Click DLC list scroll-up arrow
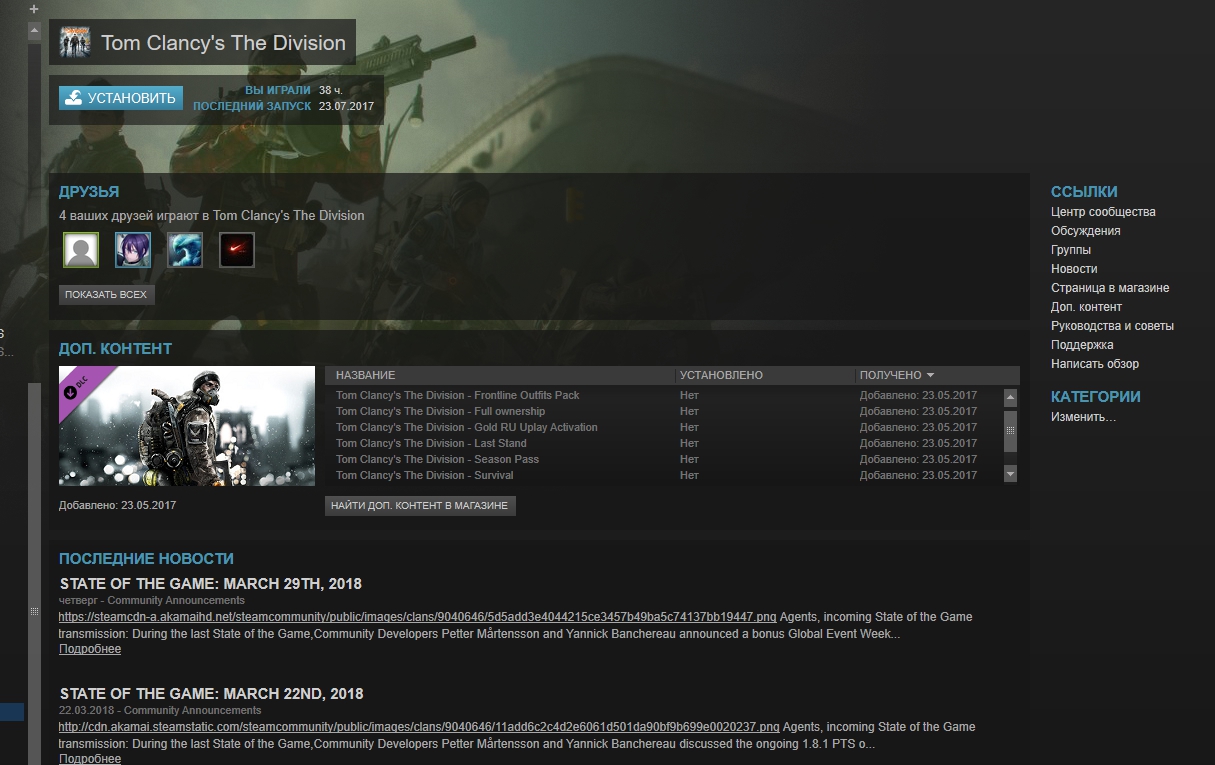Viewport: 1215px width, 765px height. pyautogui.click(x=1010, y=396)
